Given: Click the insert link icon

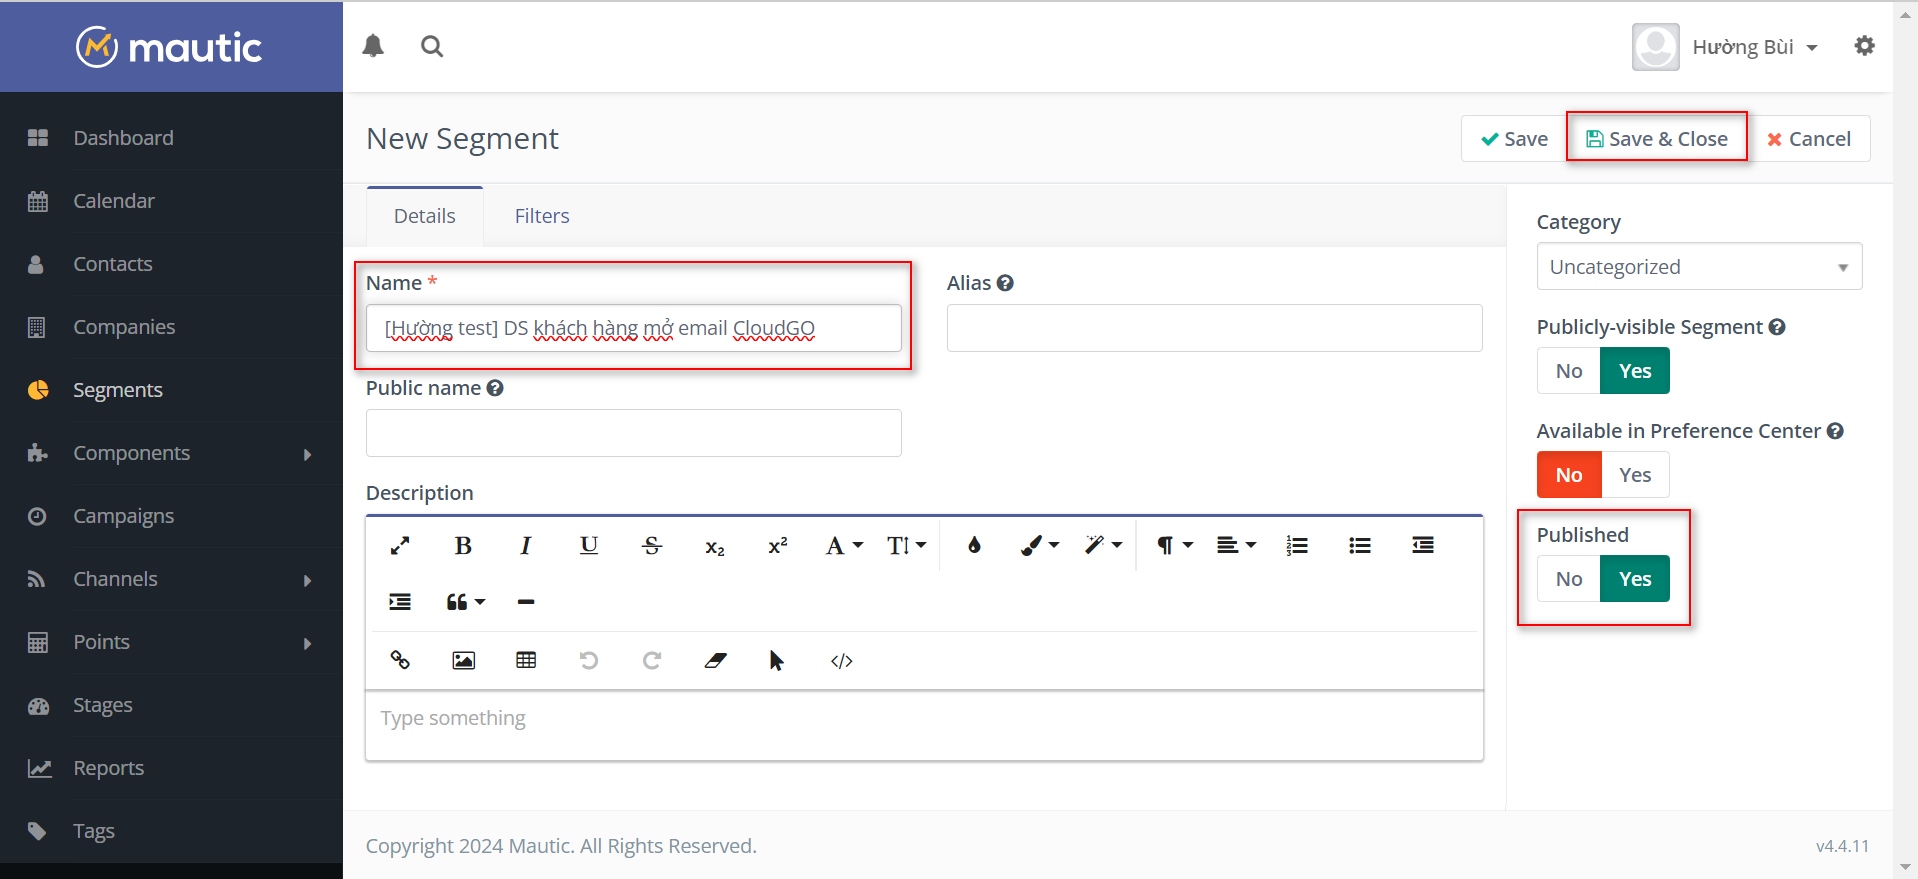Looking at the screenshot, I should 400,660.
